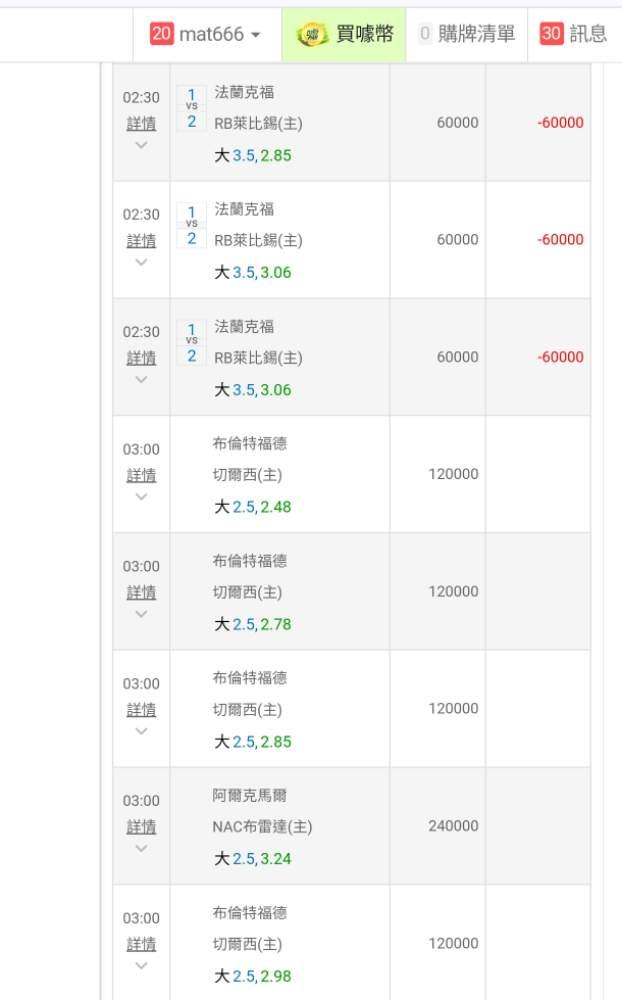Expand the chevron under the 大2.5, 2.48 row
Viewport: 622px width, 1000px height.
point(142,497)
